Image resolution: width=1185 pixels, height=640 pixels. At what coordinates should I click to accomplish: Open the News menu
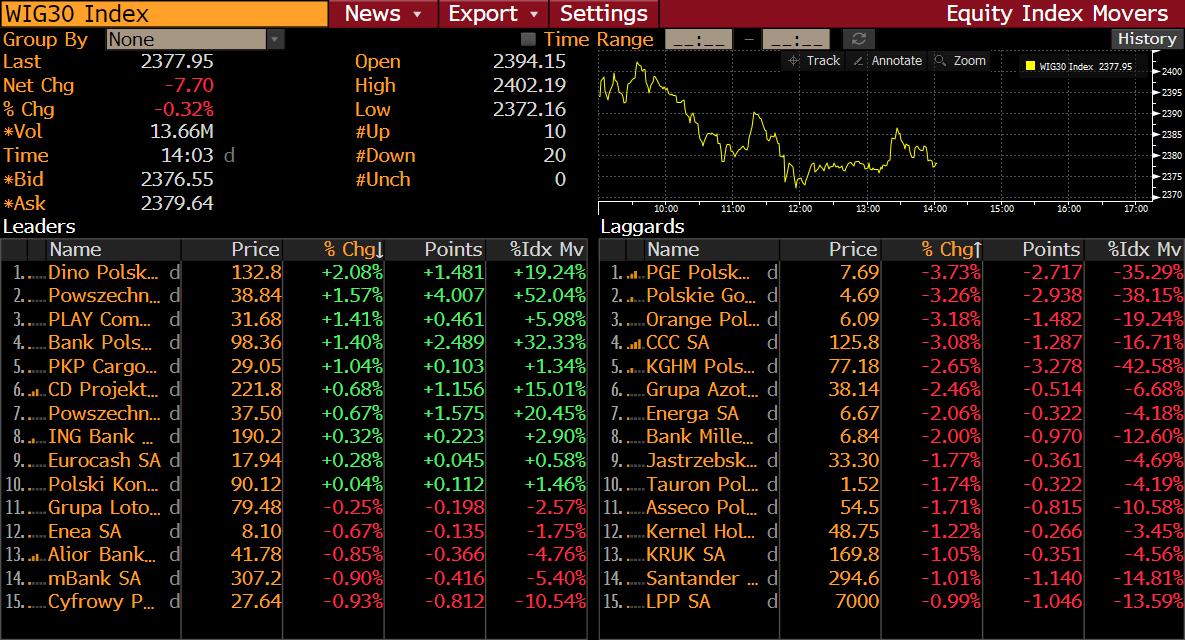point(383,14)
